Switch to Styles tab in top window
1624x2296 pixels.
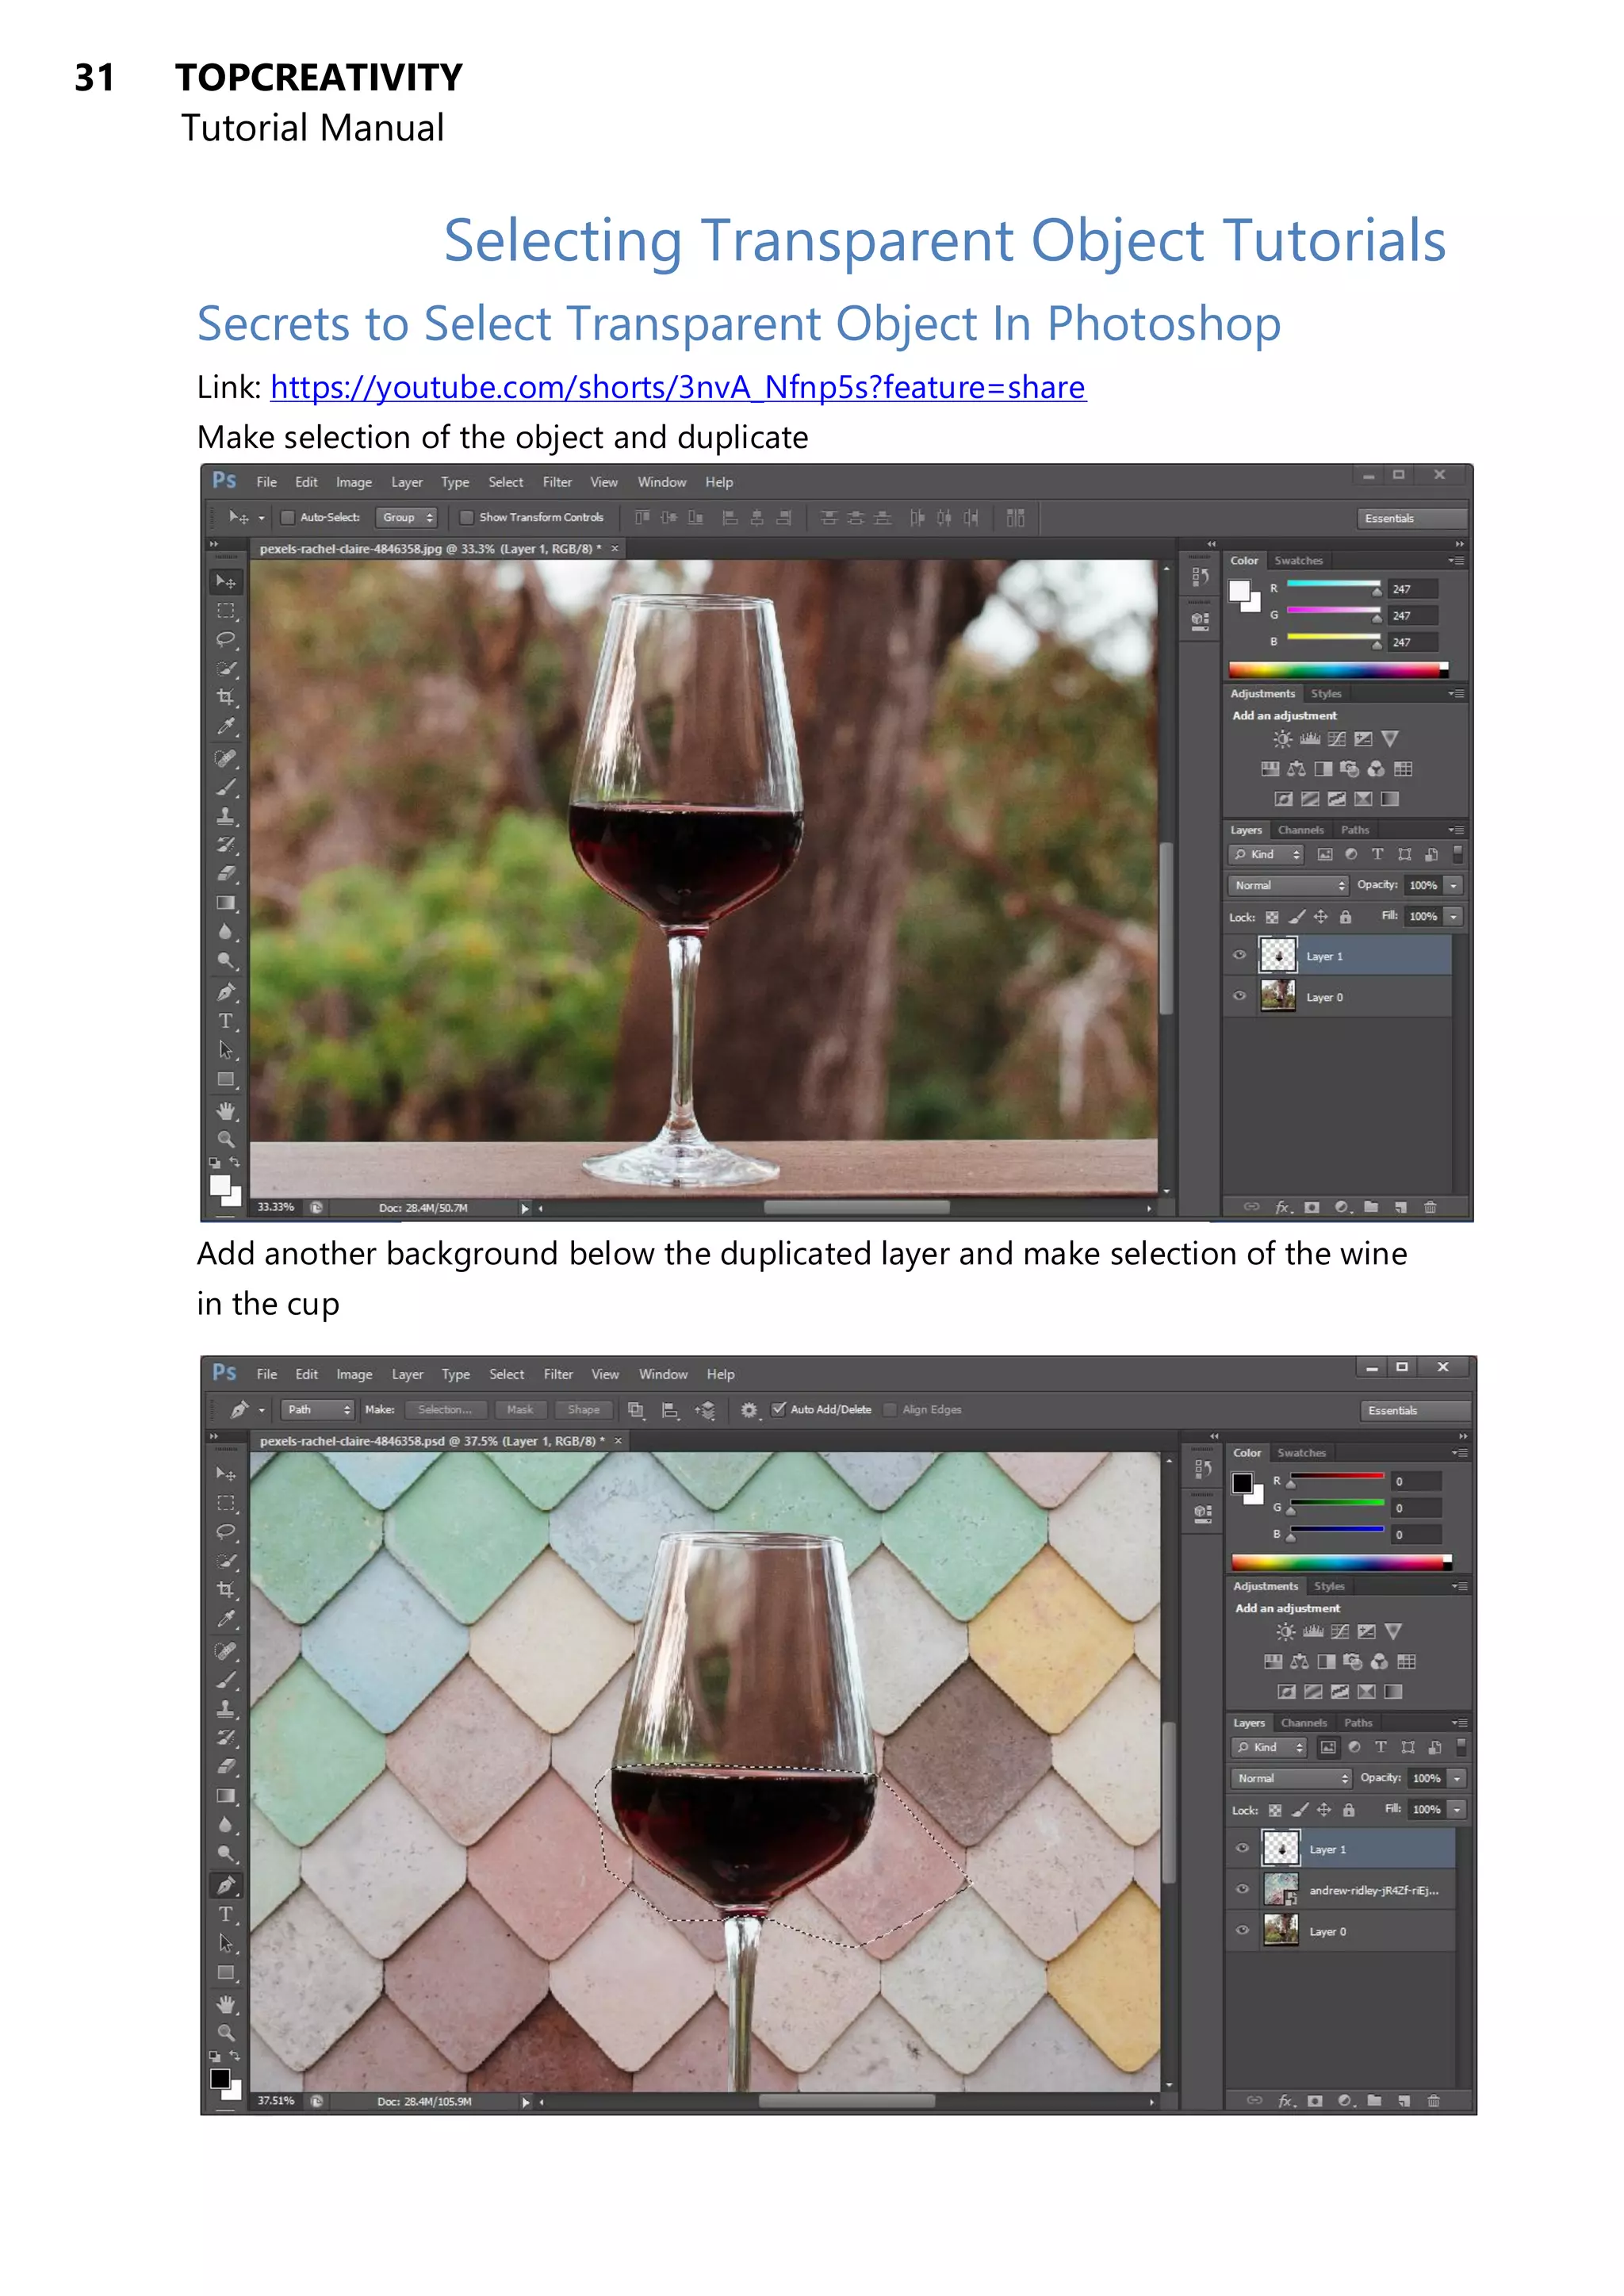click(x=1326, y=693)
